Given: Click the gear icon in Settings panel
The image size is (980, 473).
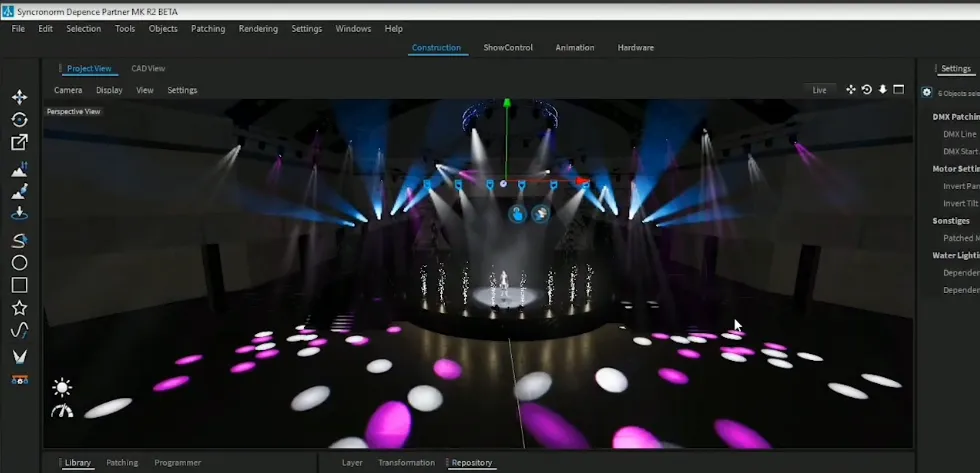Looking at the screenshot, I should [x=927, y=92].
